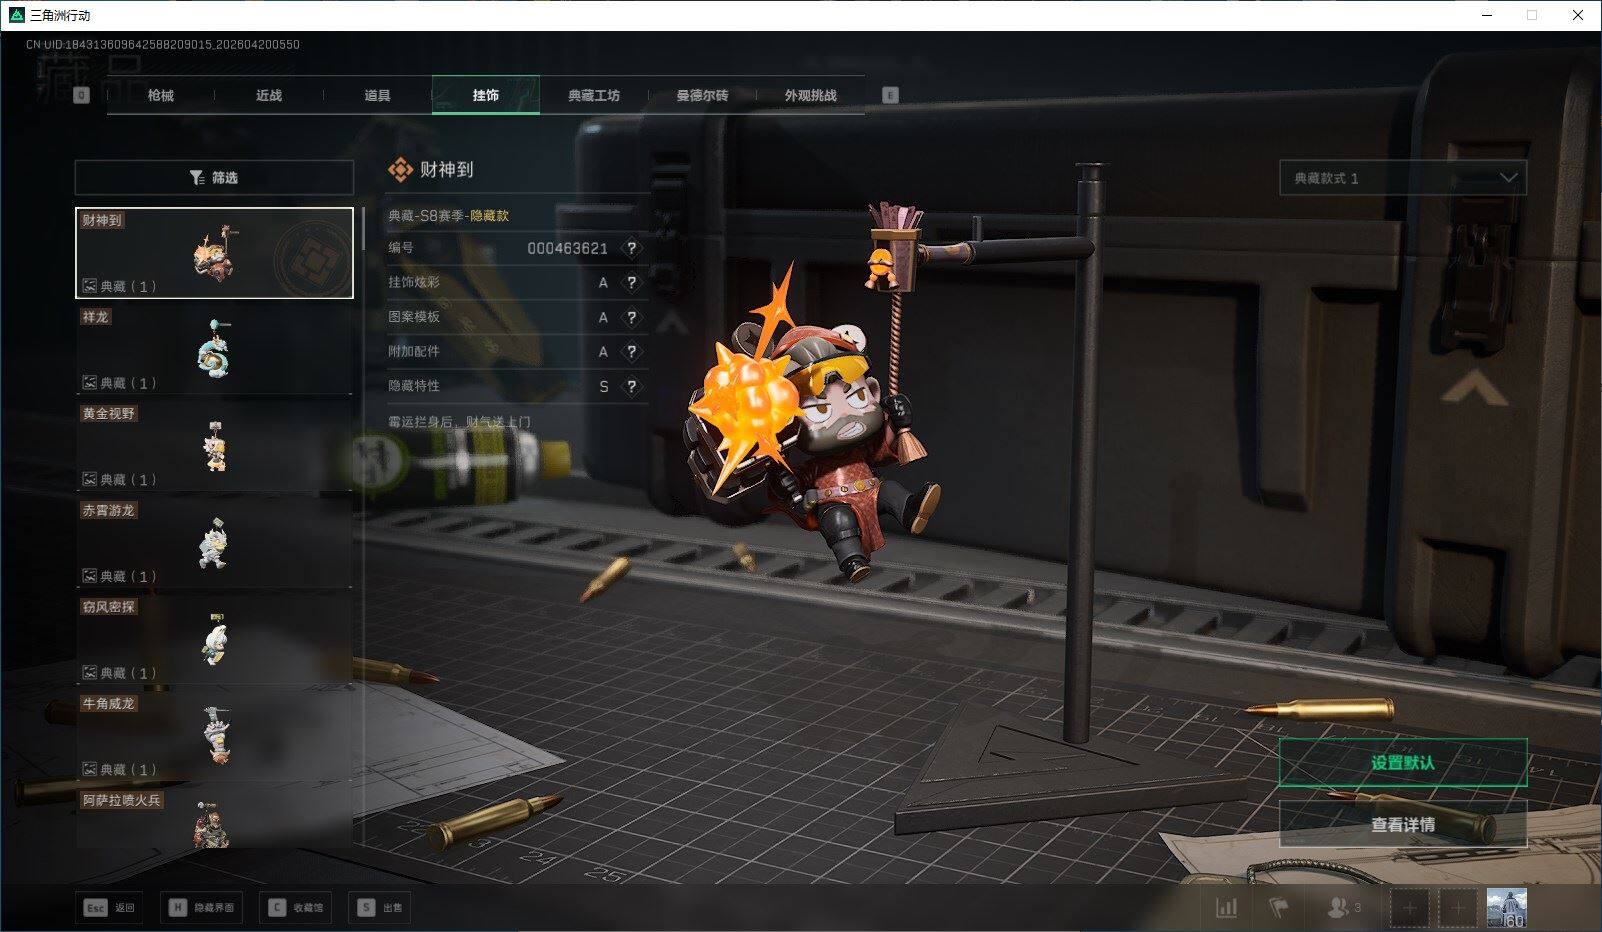Maximize the 三角洲行动 window
The height and width of the screenshot is (932, 1602).
(1532, 15)
